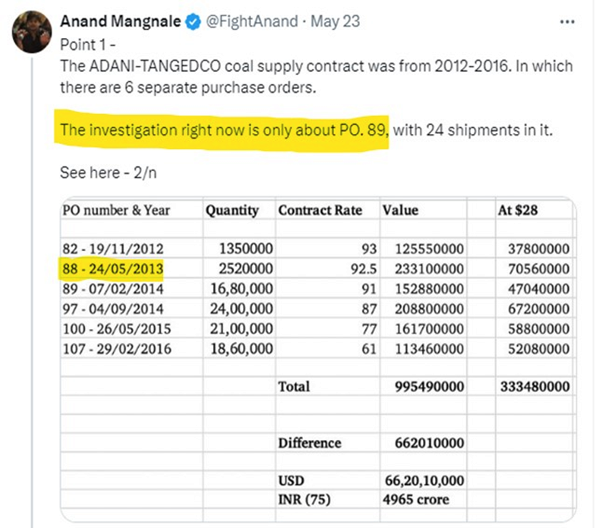Image resolution: width=603 pixels, height=528 pixels.
Task: Select the Total value 995490000 cell
Action: 429,386
